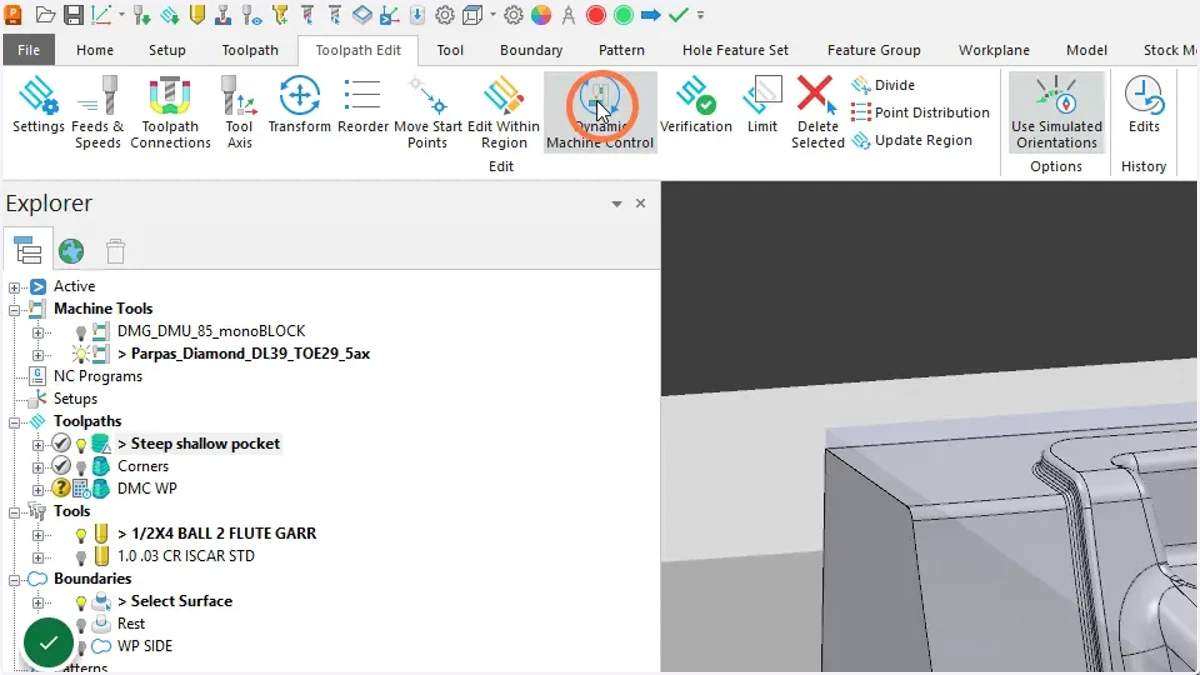
Task: Toggle light bulb for Corners toolpath
Action: click(81, 467)
